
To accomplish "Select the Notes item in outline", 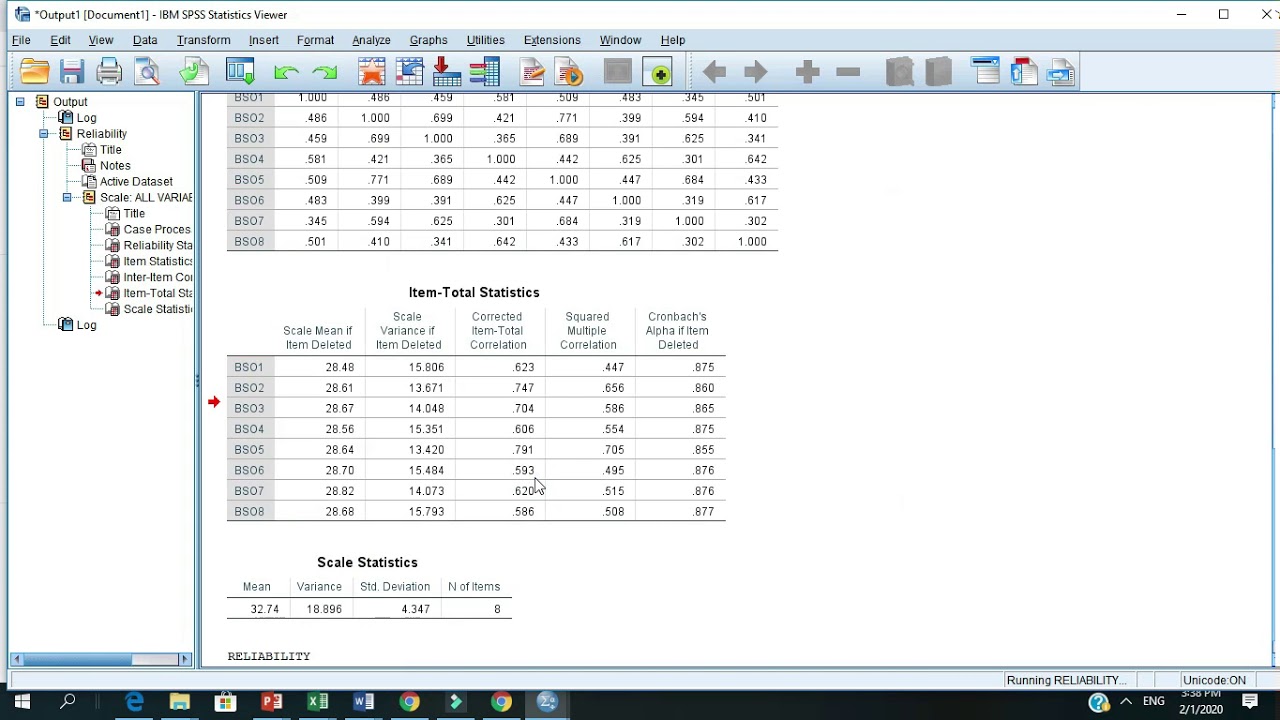I will [114, 166].
